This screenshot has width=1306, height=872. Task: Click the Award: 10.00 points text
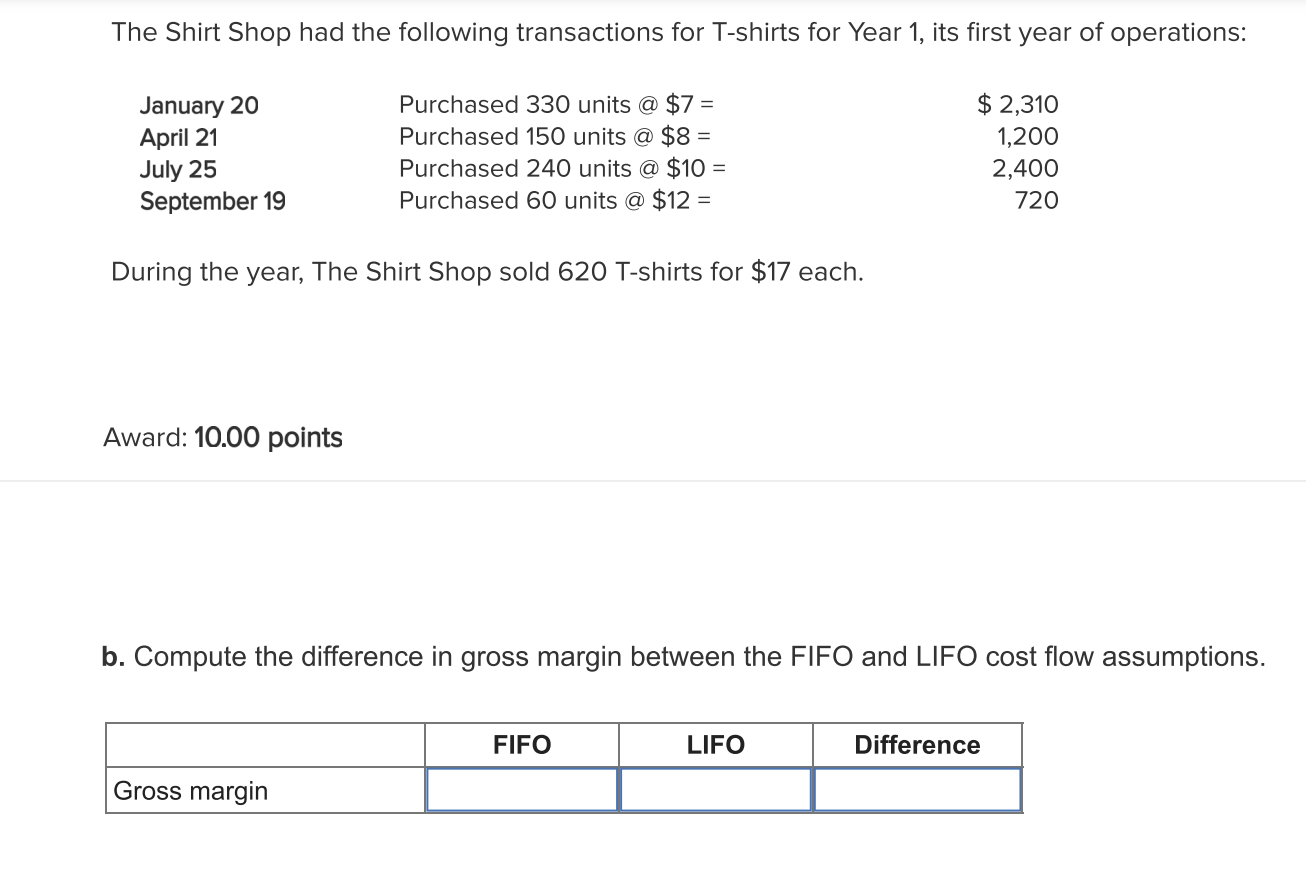click(x=222, y=437)
